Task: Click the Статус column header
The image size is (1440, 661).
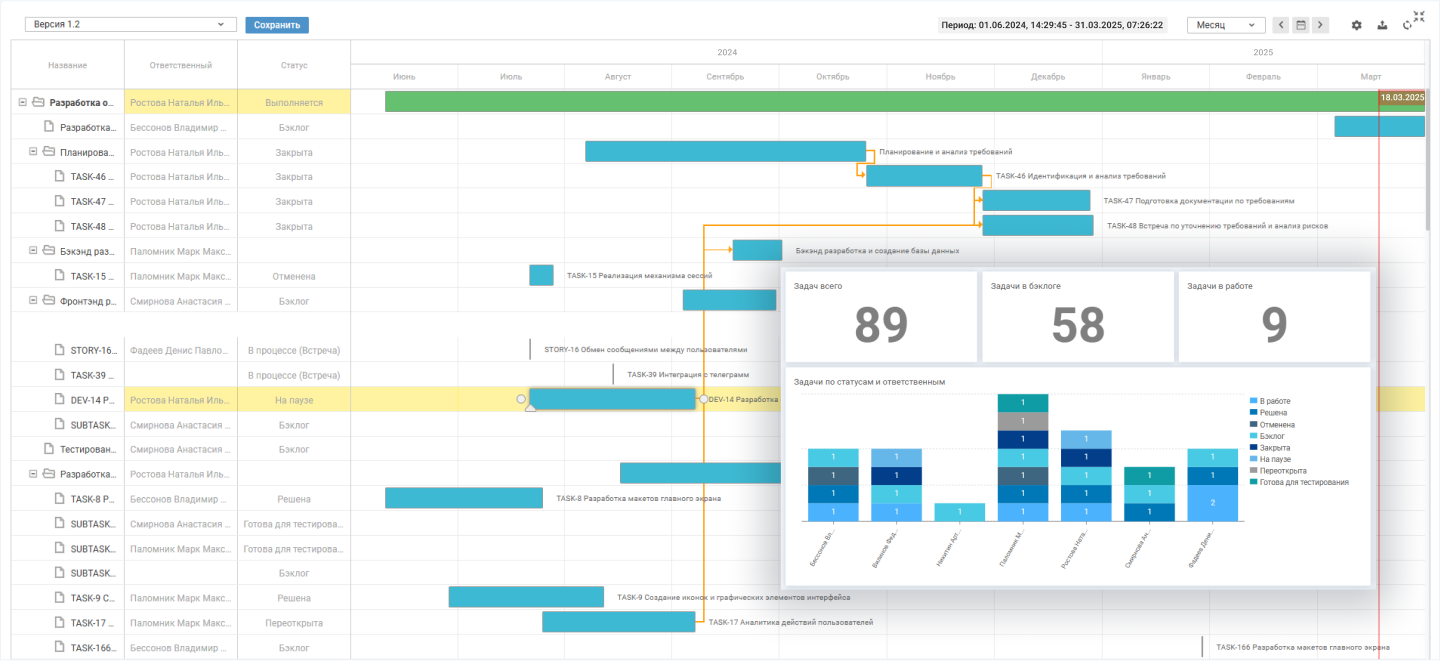Action: (293, 65)
